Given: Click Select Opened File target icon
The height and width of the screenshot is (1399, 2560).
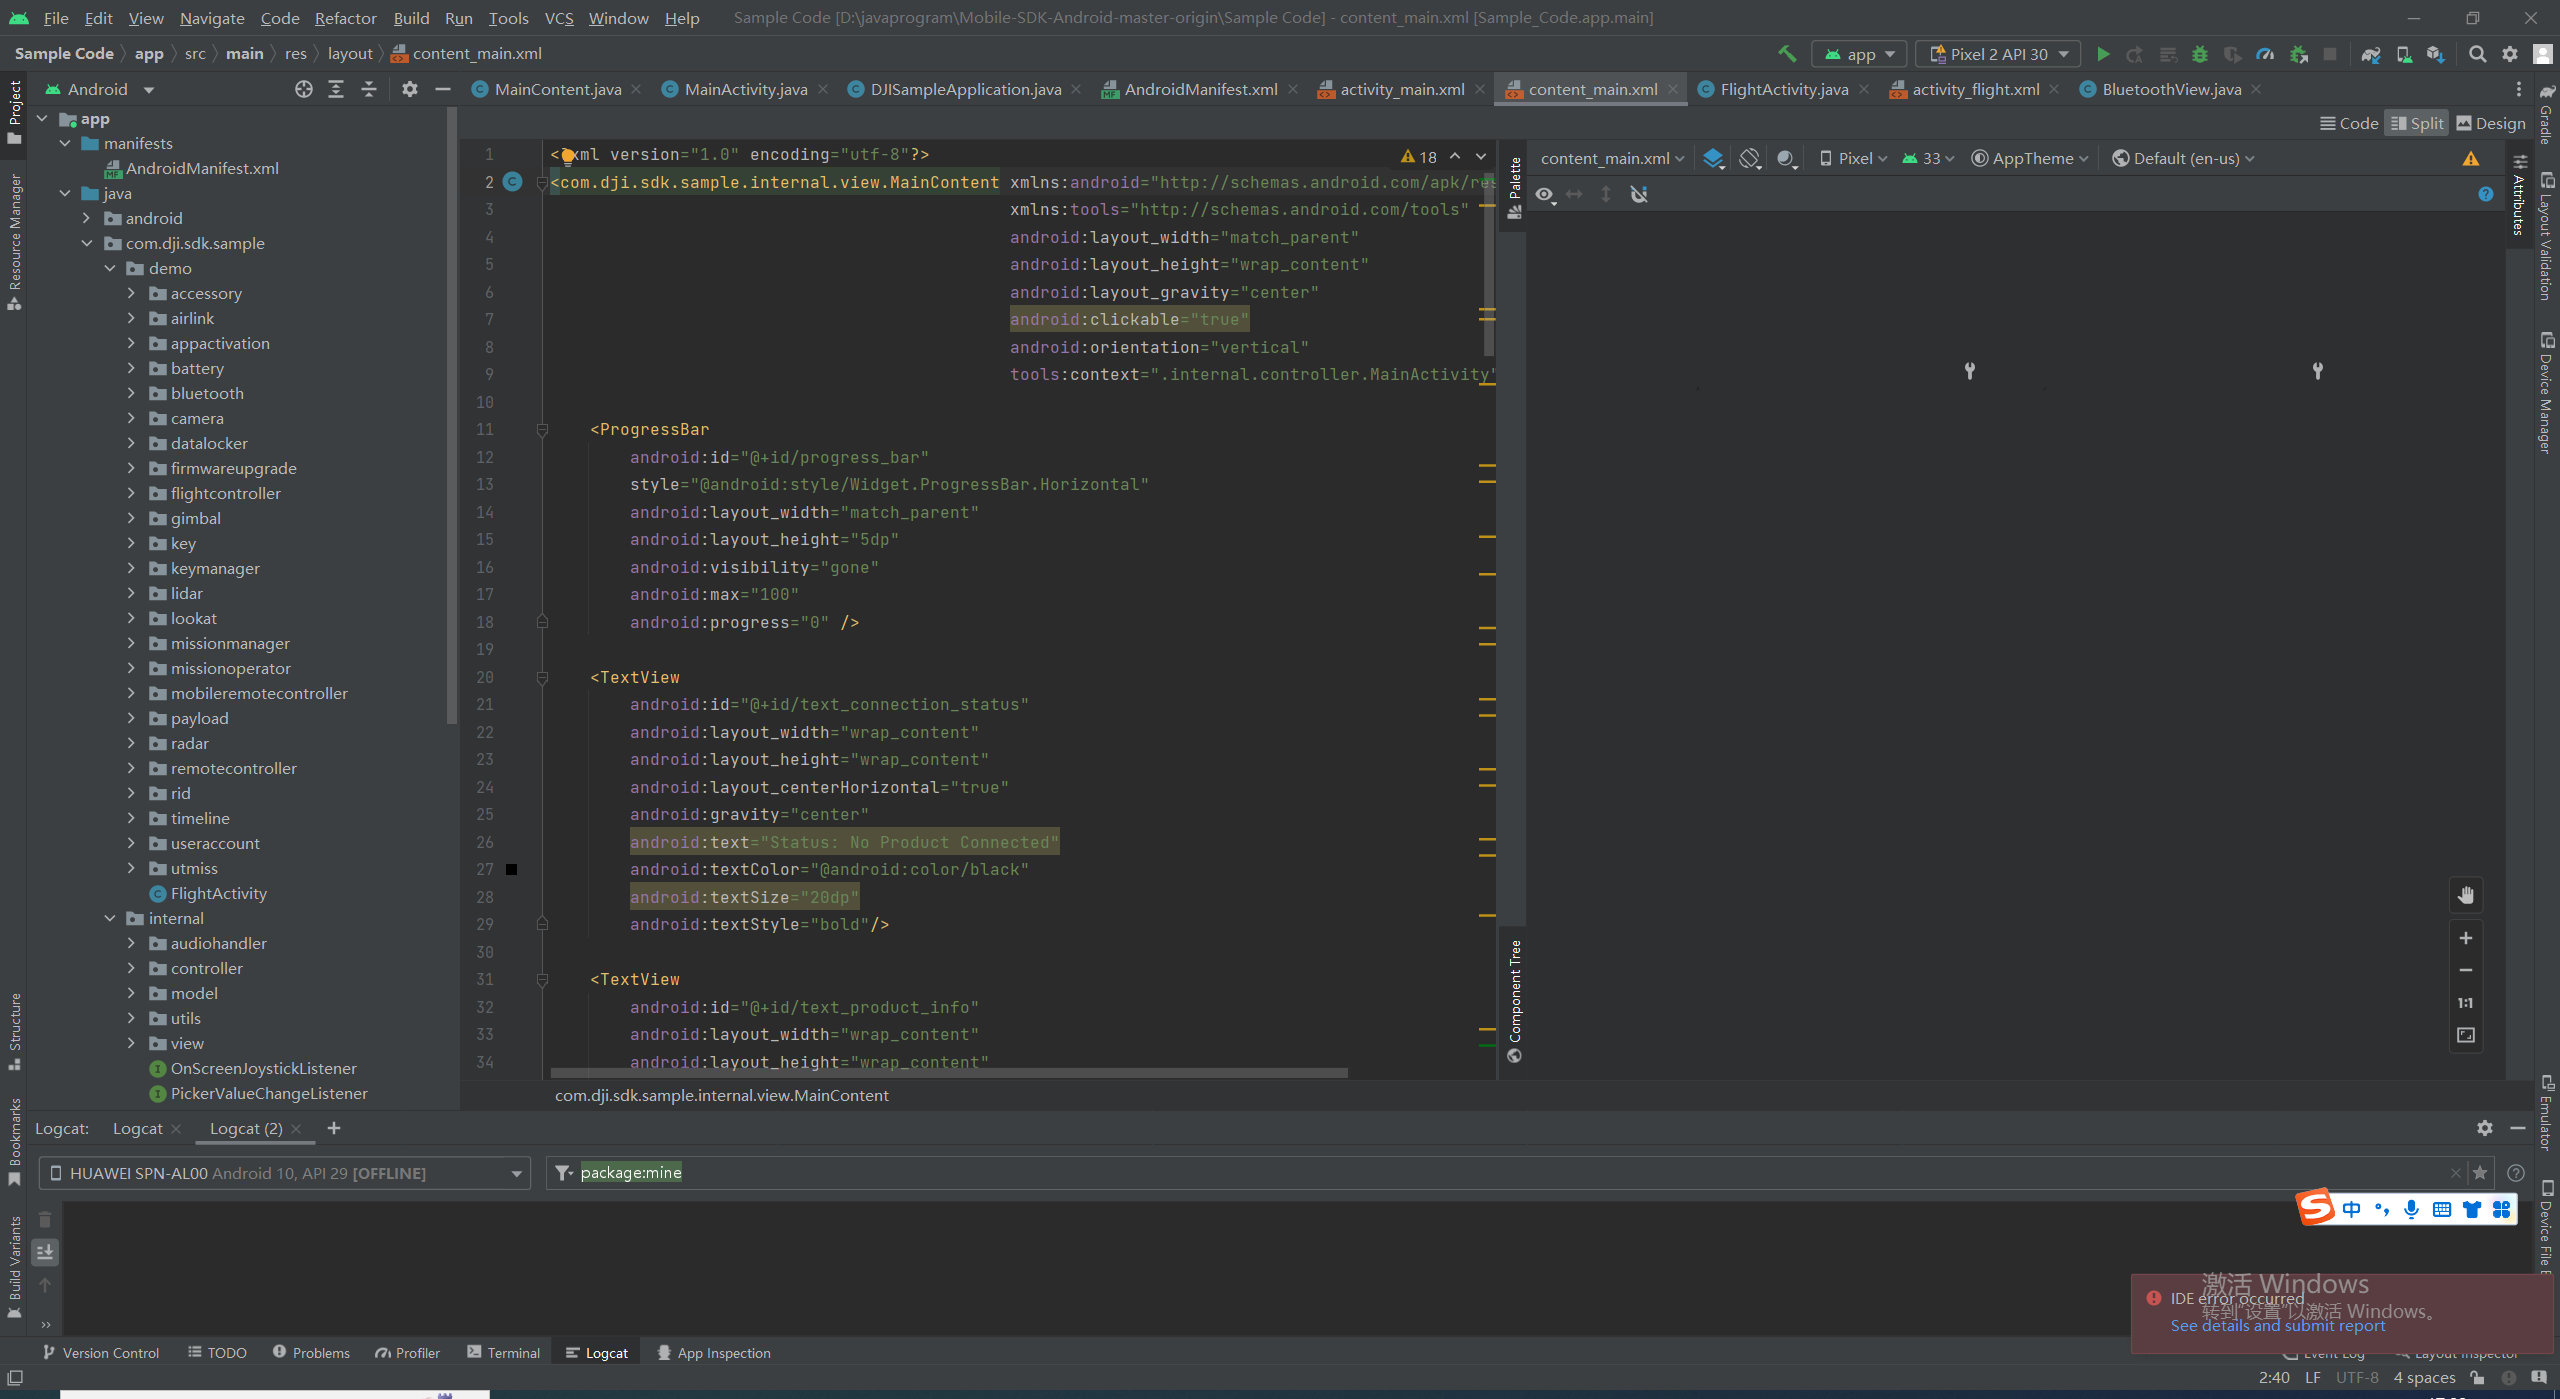Looking at the screenshot, I should click(x=304, y=89).
